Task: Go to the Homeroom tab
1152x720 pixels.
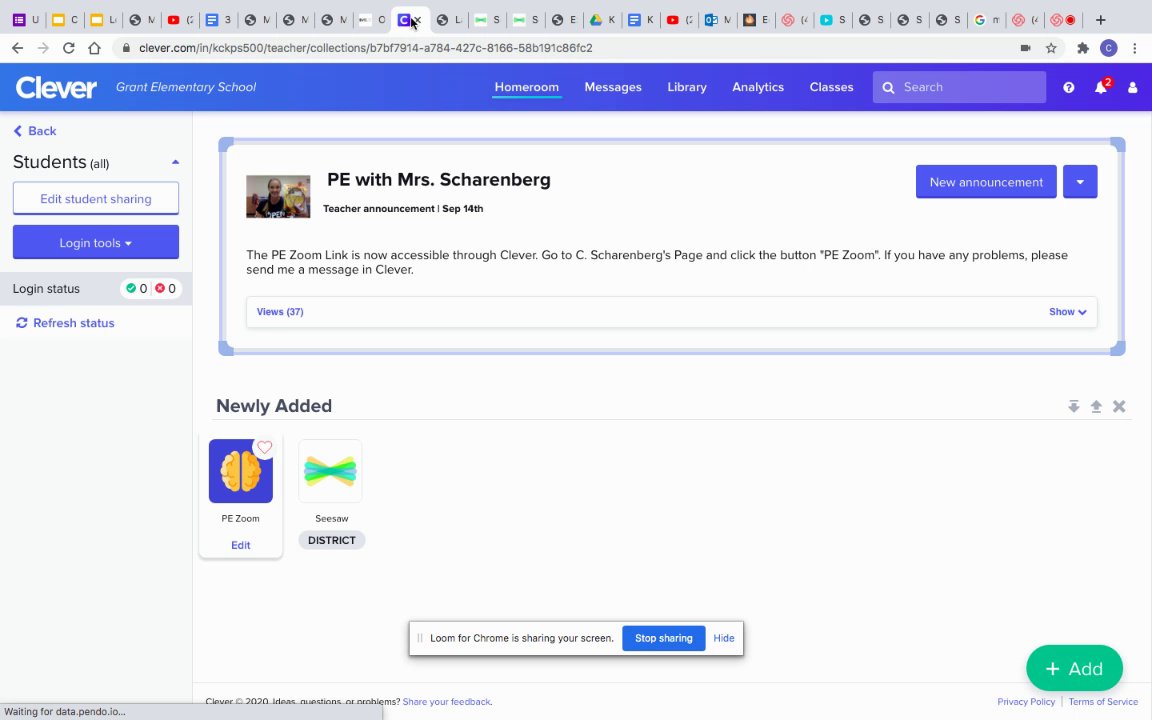Action: click(x=527, y=87)
